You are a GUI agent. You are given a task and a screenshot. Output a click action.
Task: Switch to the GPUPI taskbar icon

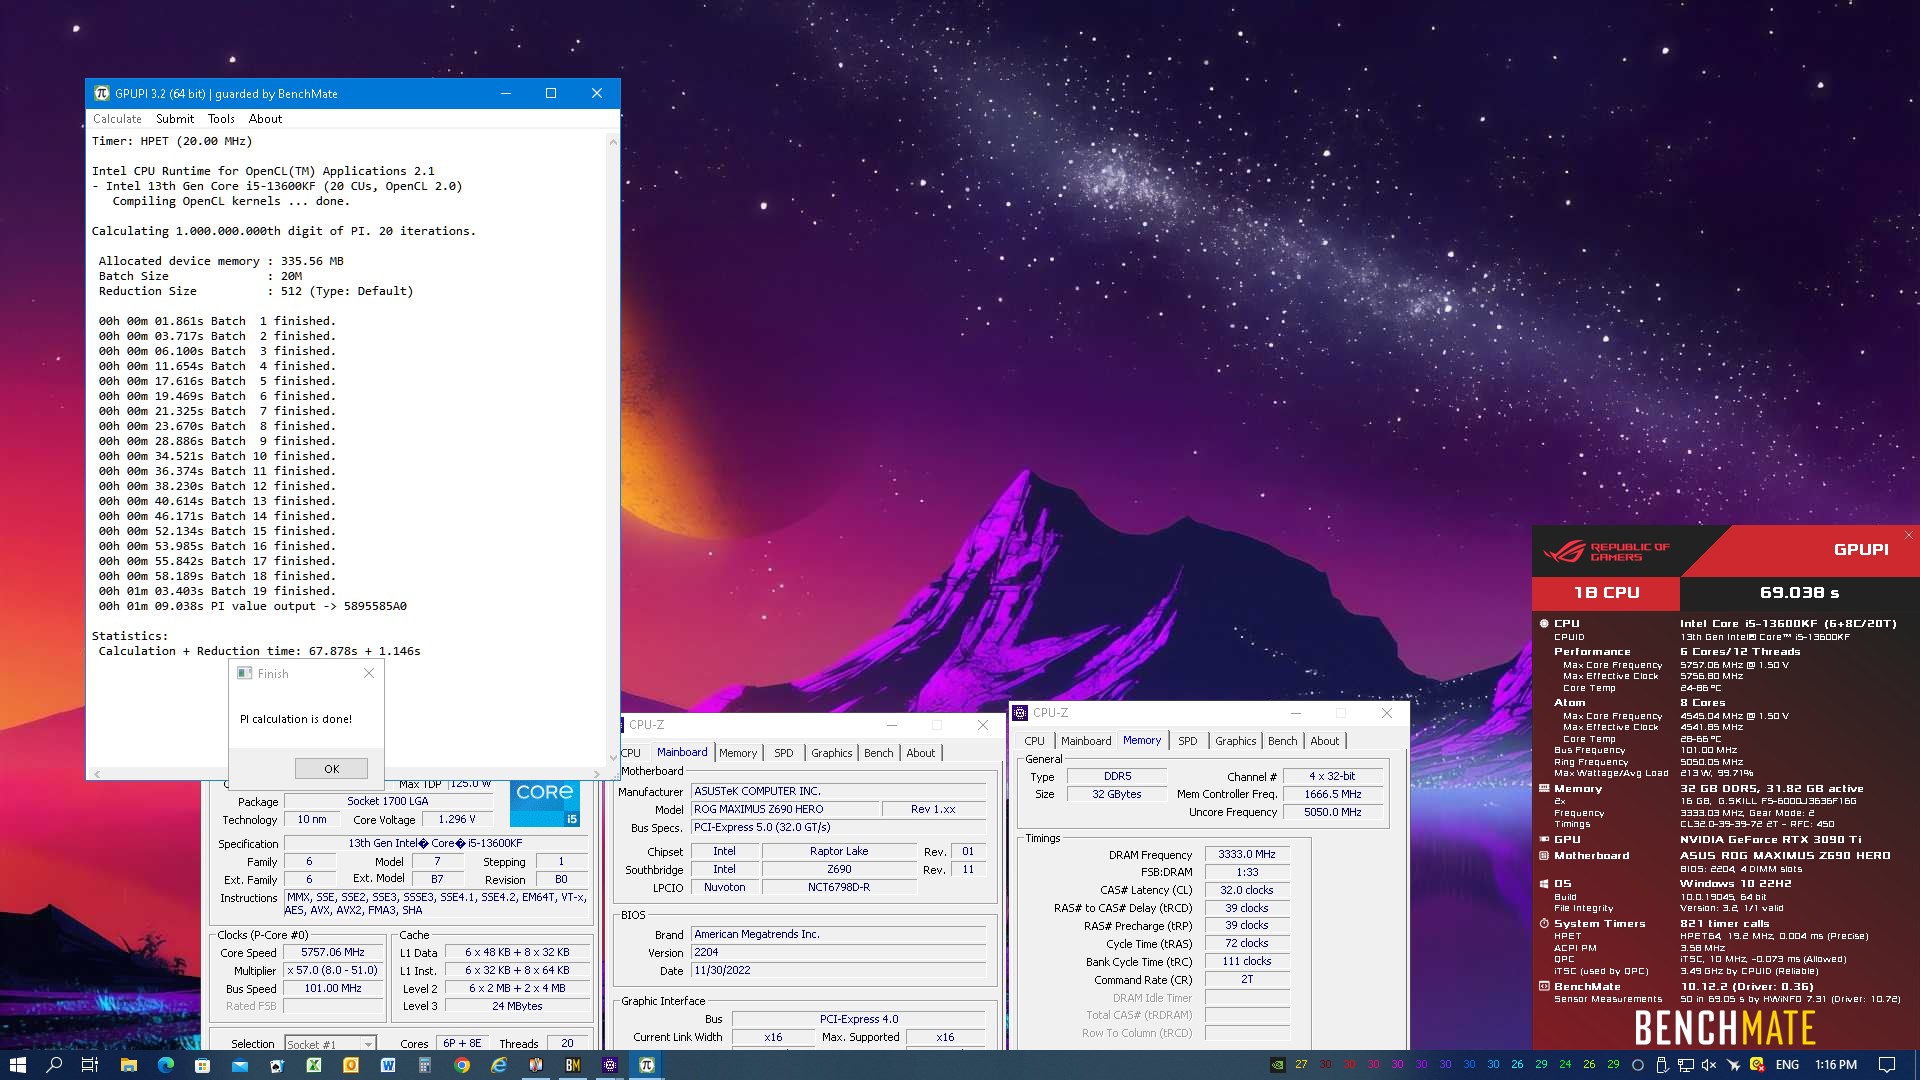tap(647, 1065)
